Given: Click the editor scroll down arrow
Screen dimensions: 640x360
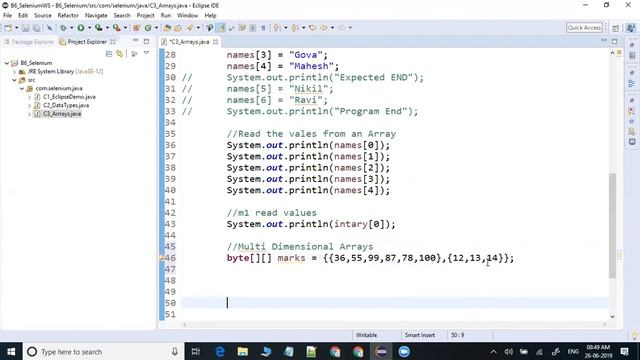Looking at the screenshot, I should tap(612, 316).
